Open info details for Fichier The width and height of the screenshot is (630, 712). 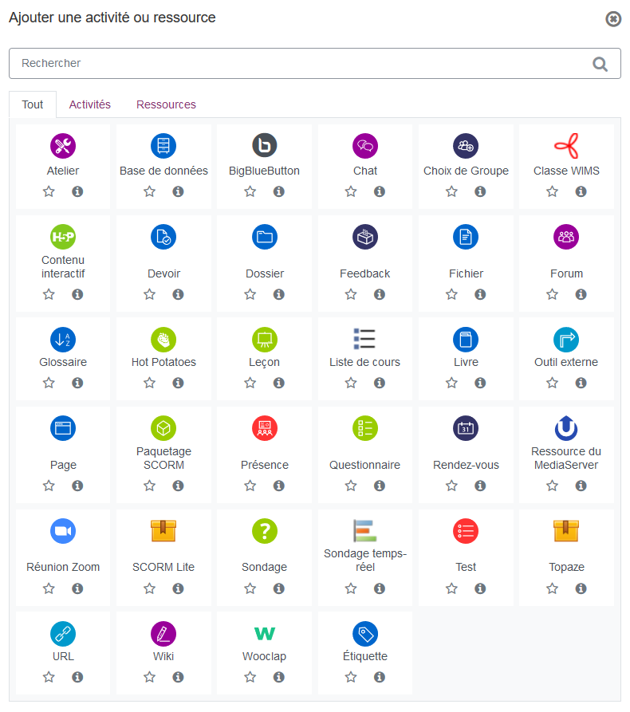click(480, 294)
